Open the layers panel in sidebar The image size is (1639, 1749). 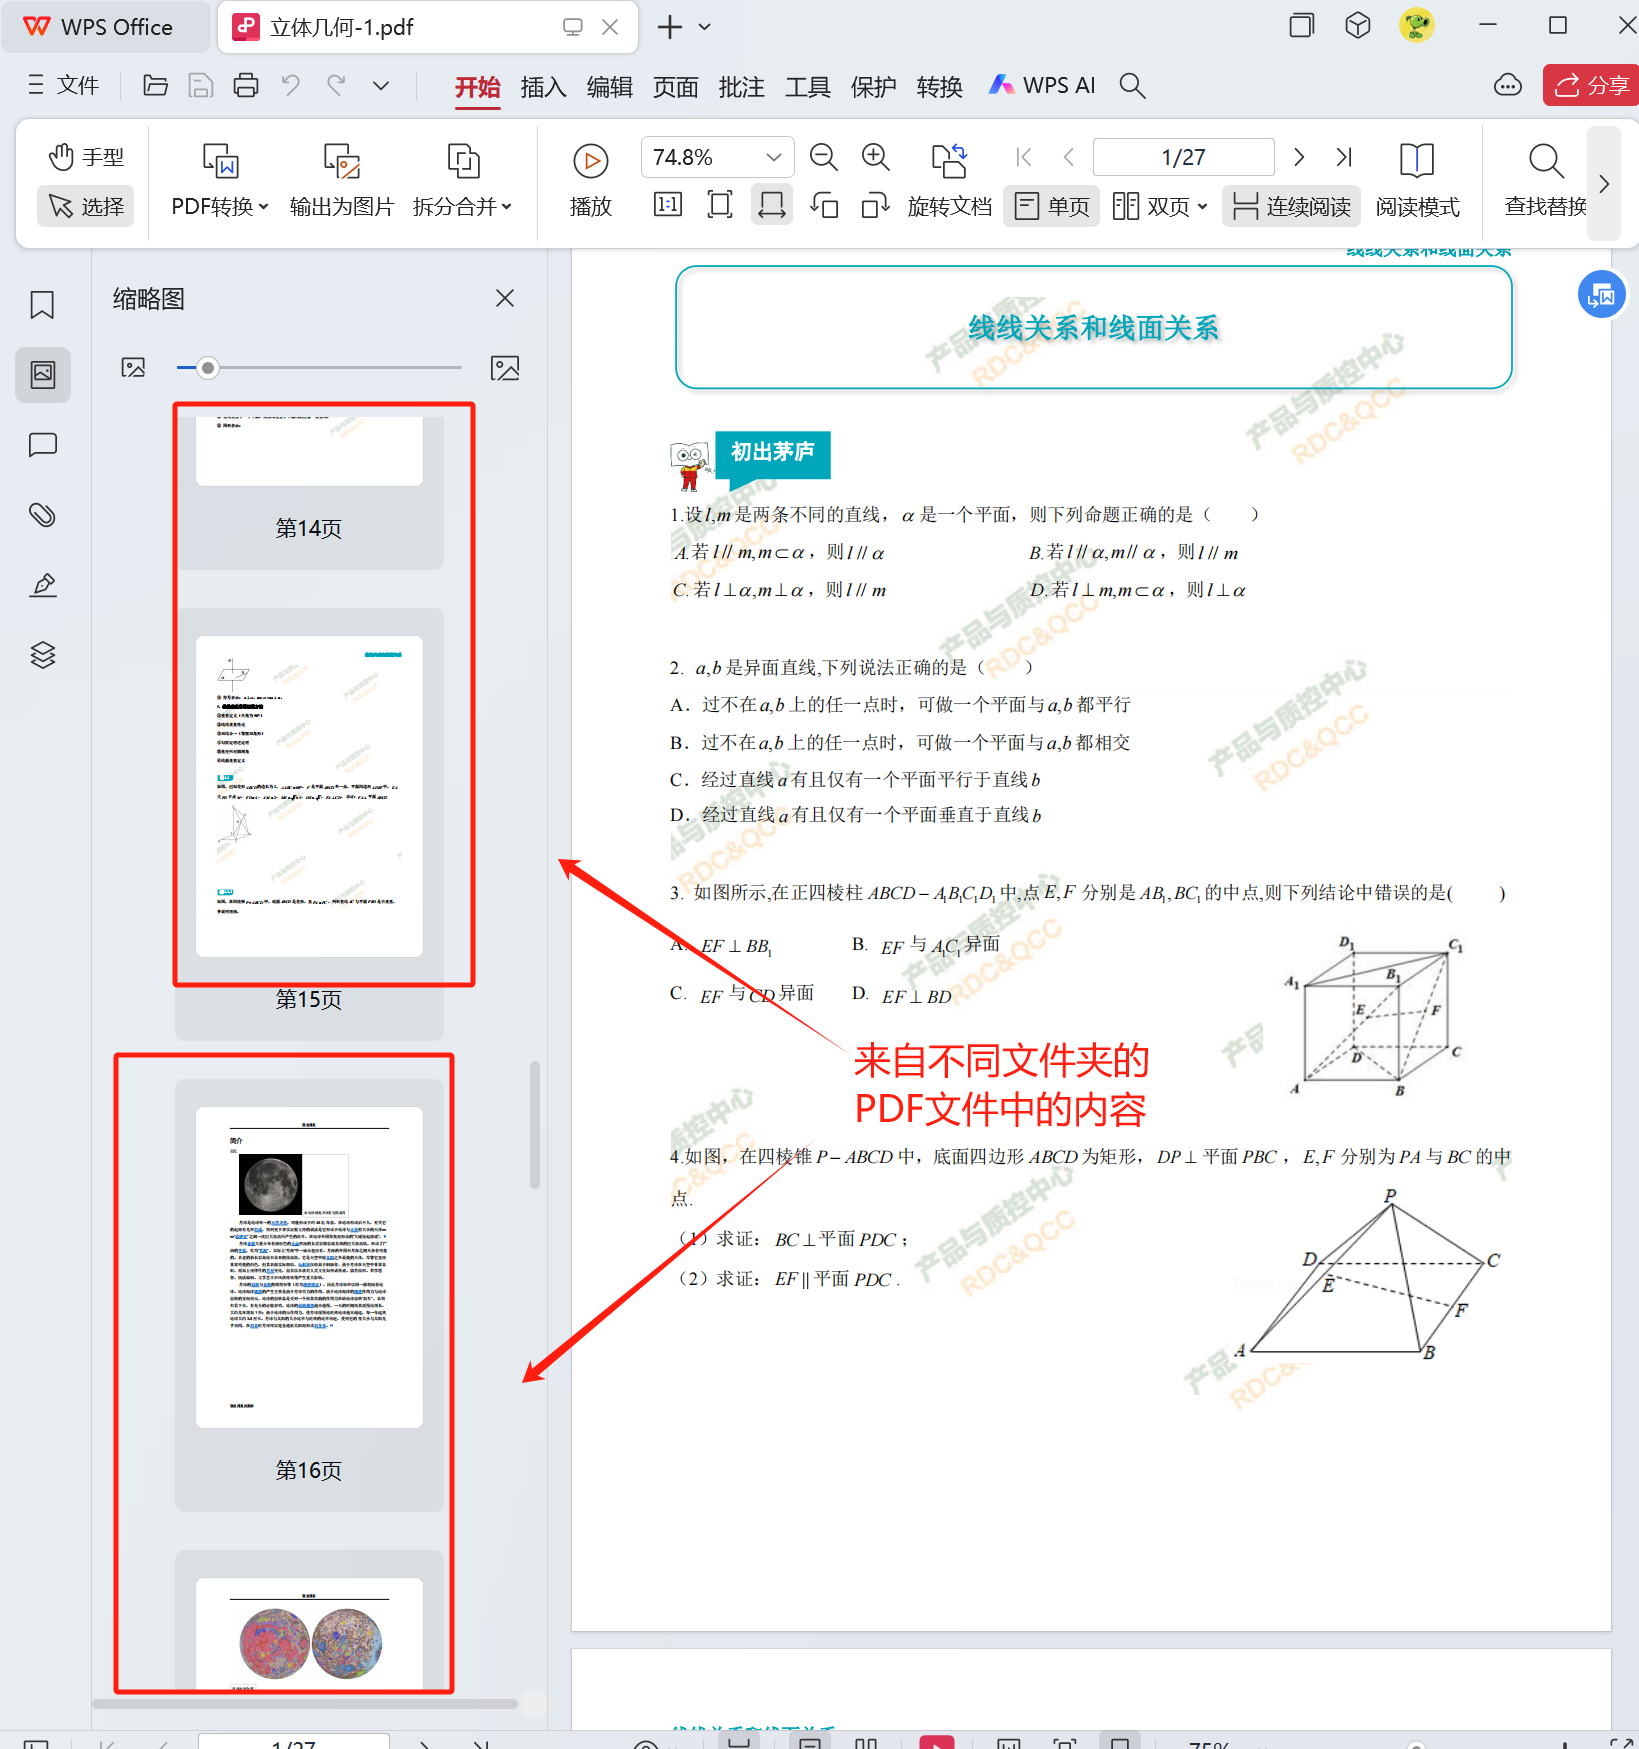coord(42,655)
